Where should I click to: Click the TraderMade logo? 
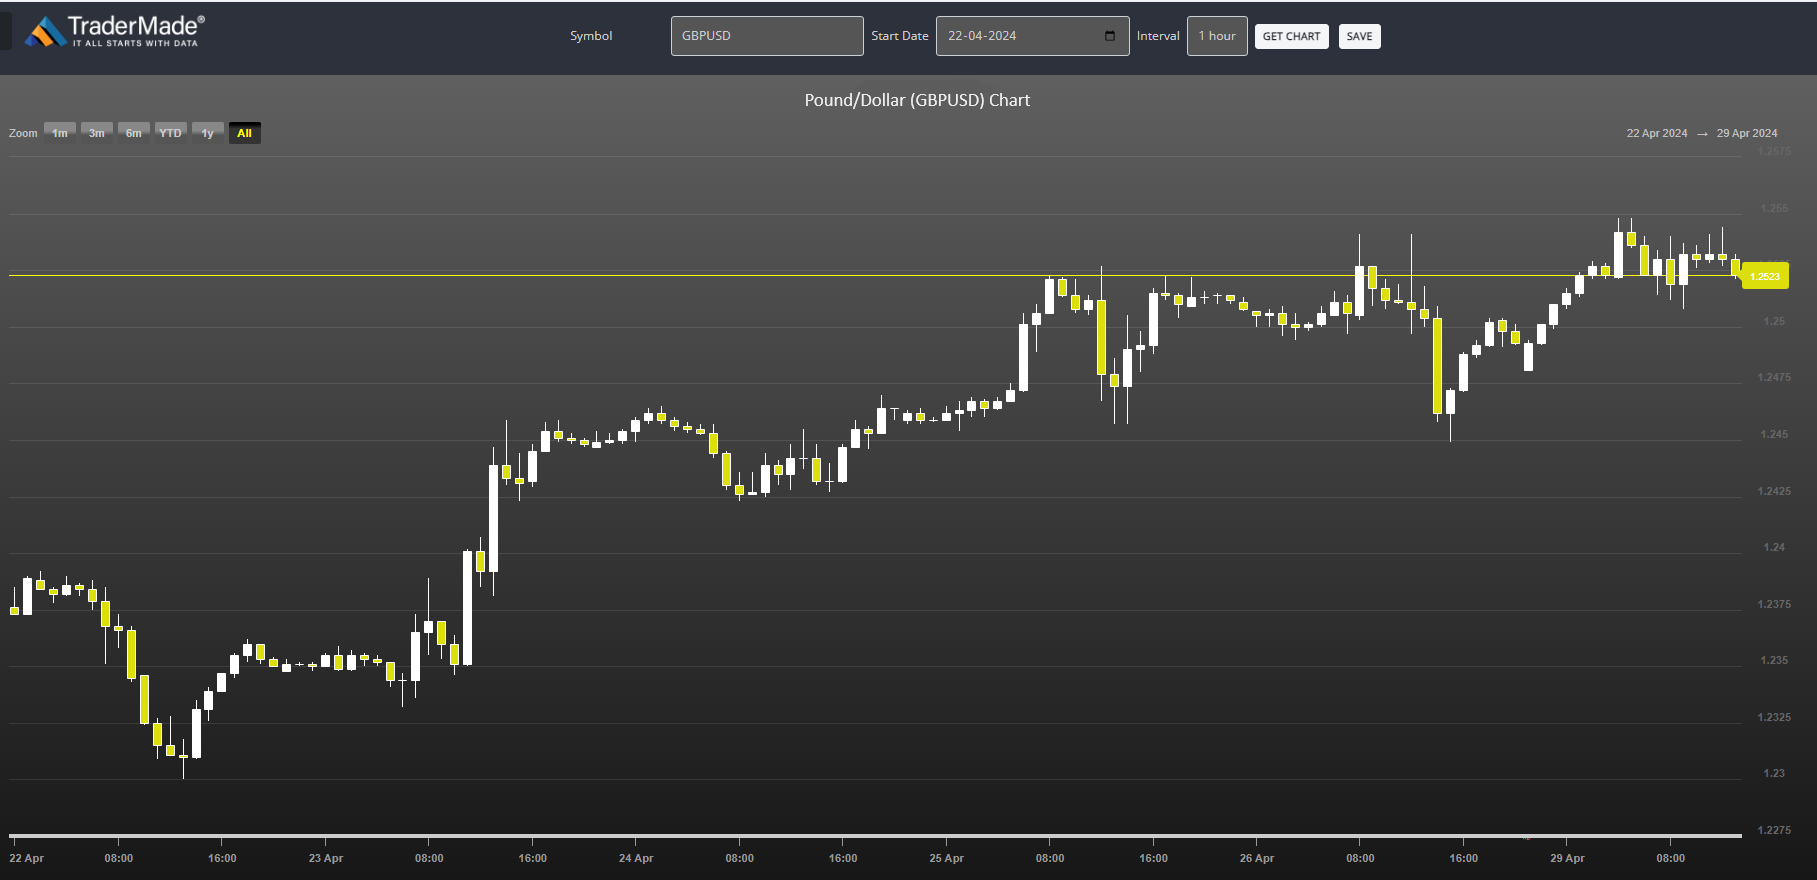[x=115, y=31]
